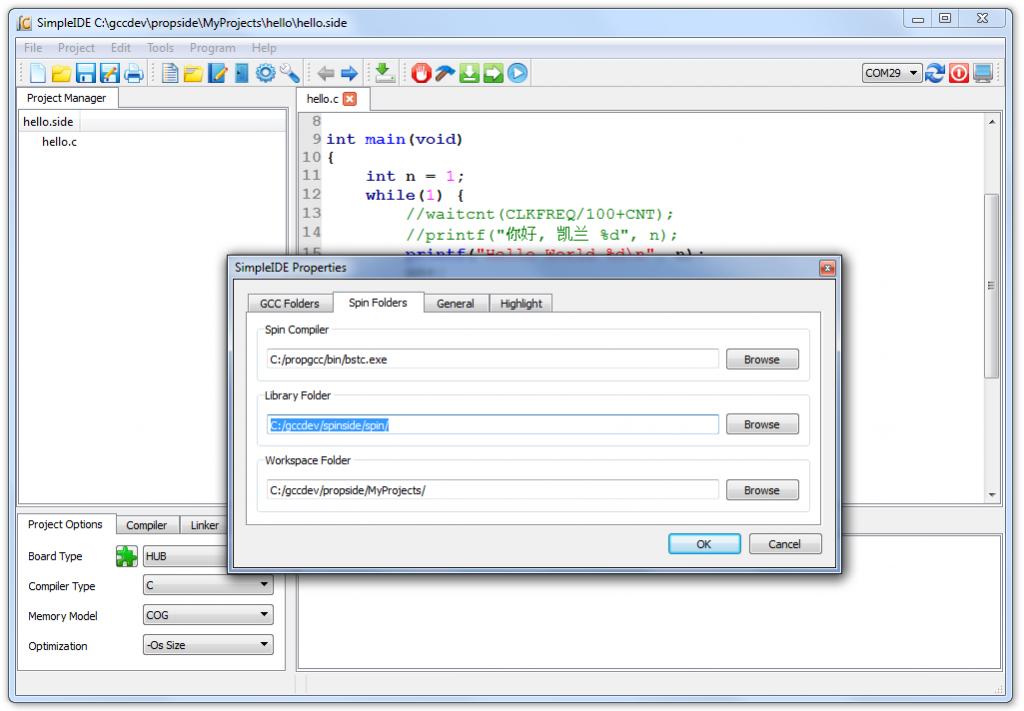This screenshot has height=711, width=1024.
Task: Click the code line "int main(void)"
Action: 394,139
